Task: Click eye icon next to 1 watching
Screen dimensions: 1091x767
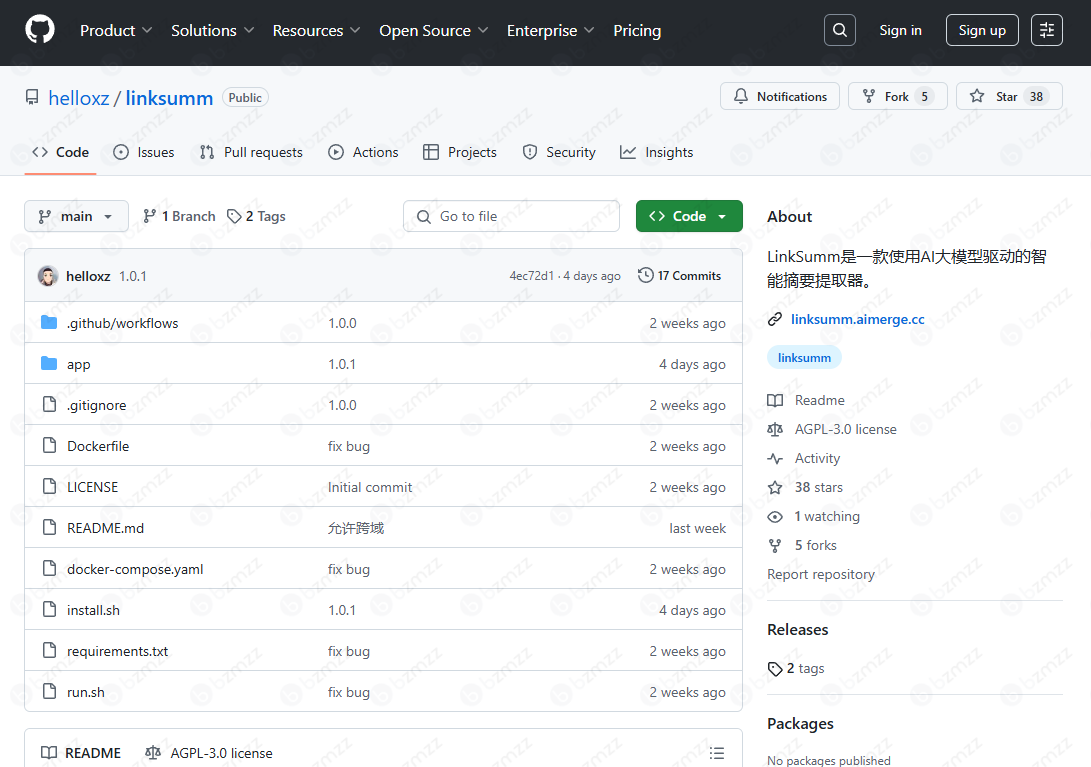Action: pos(775,516)
